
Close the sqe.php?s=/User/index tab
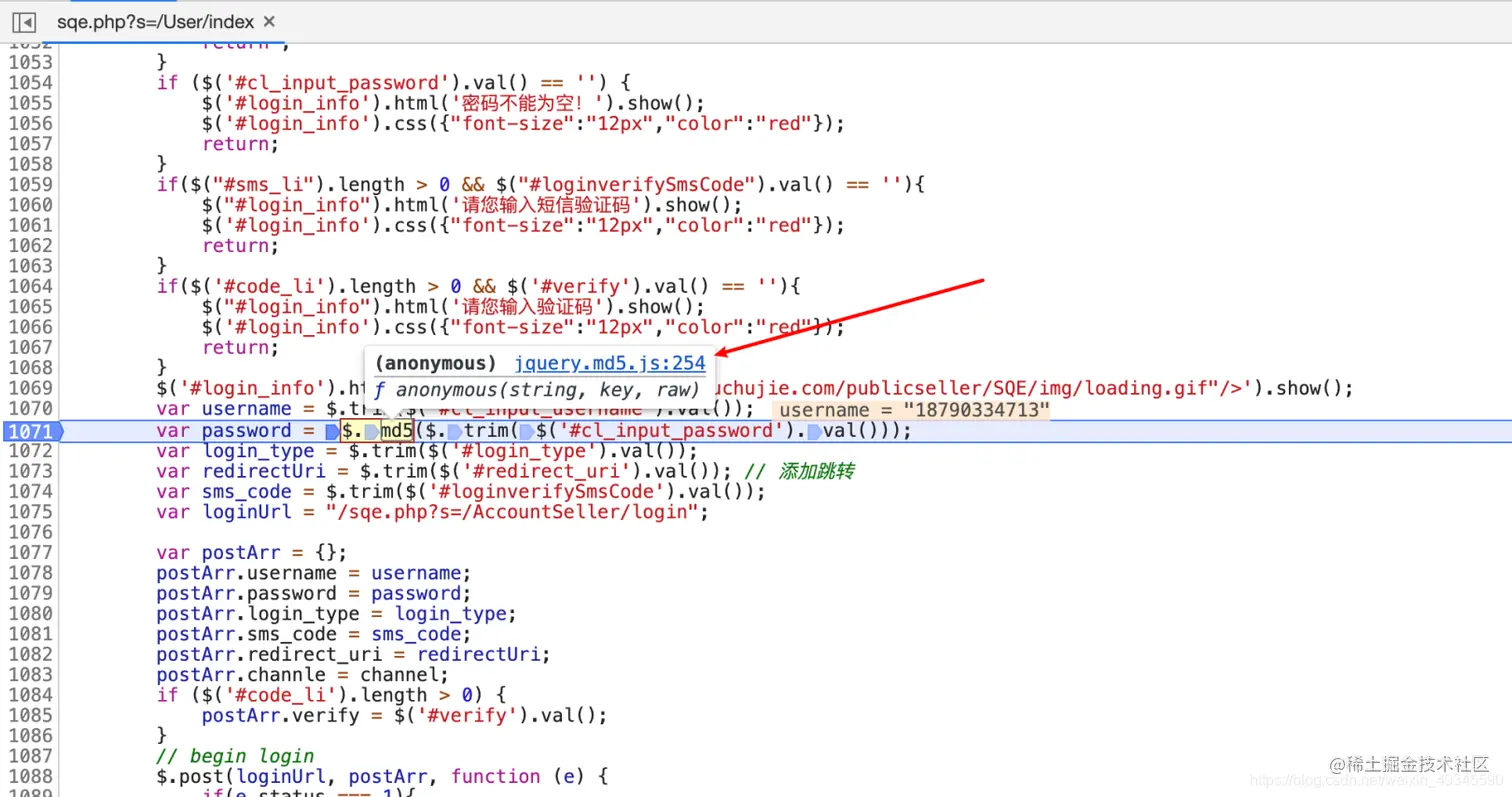click(269, 22)
